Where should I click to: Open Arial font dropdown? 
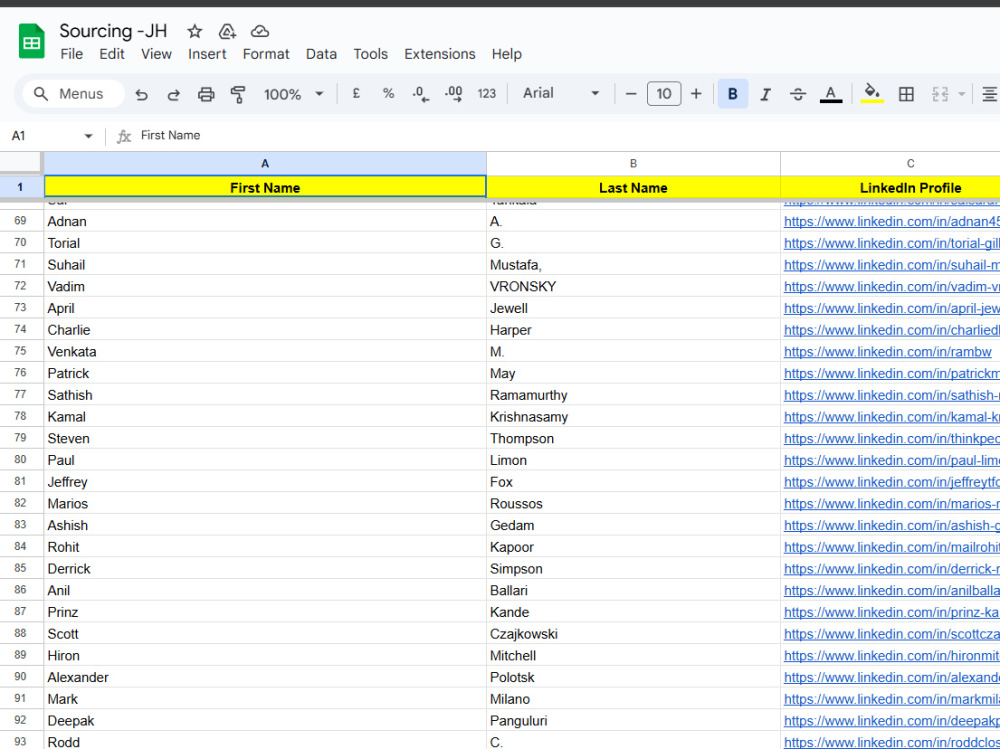point(561,94)
